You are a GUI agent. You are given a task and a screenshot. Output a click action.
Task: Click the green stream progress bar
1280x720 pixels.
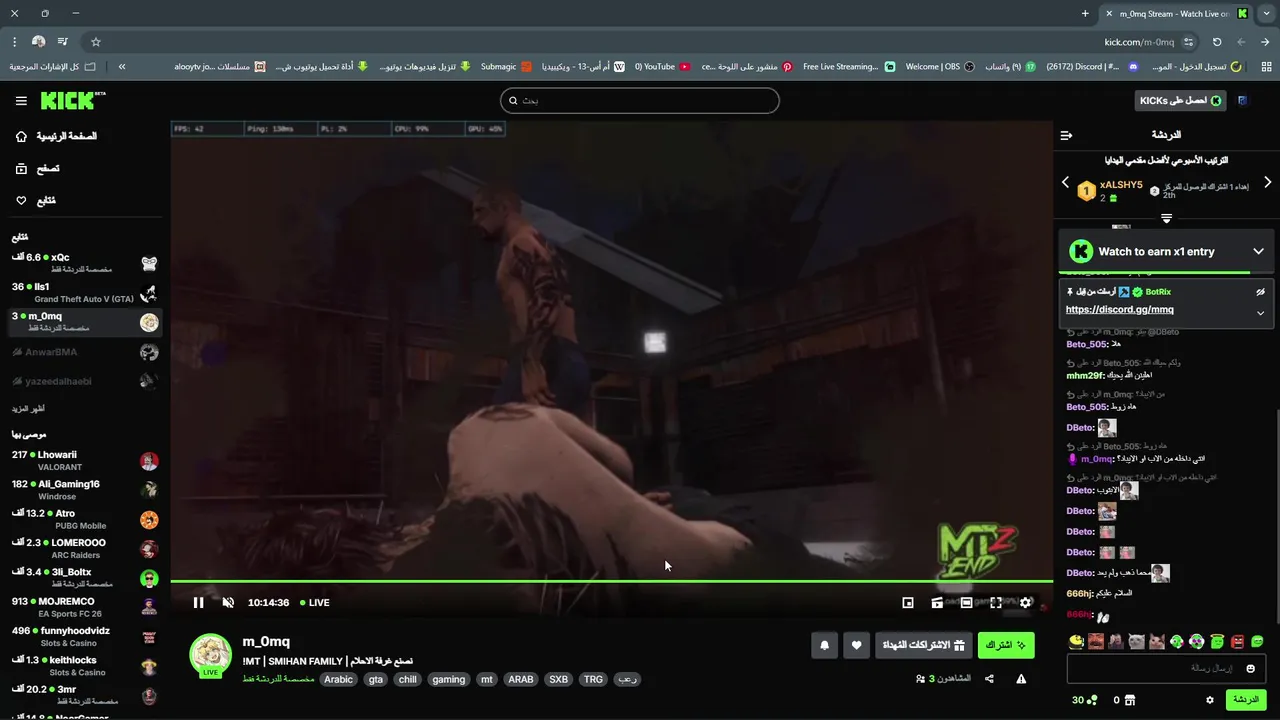pos(611,581)
